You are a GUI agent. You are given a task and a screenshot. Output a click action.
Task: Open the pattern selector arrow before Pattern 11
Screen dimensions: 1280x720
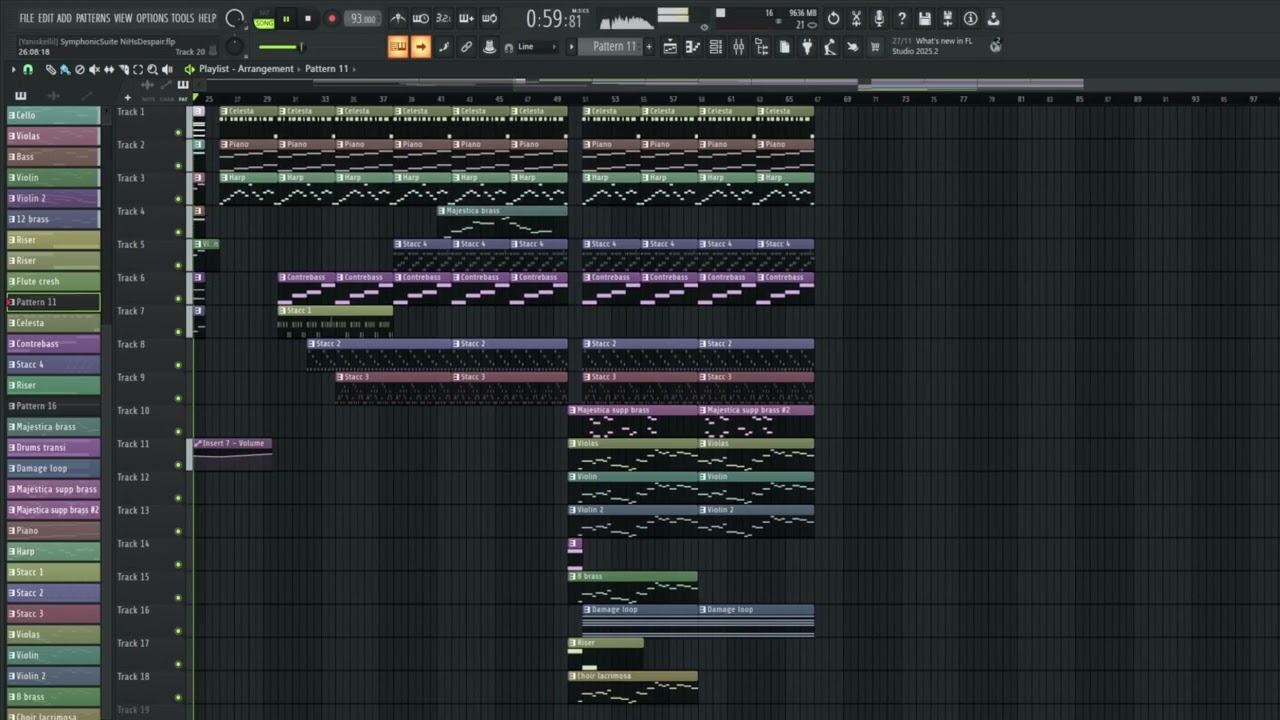point(571,47)
